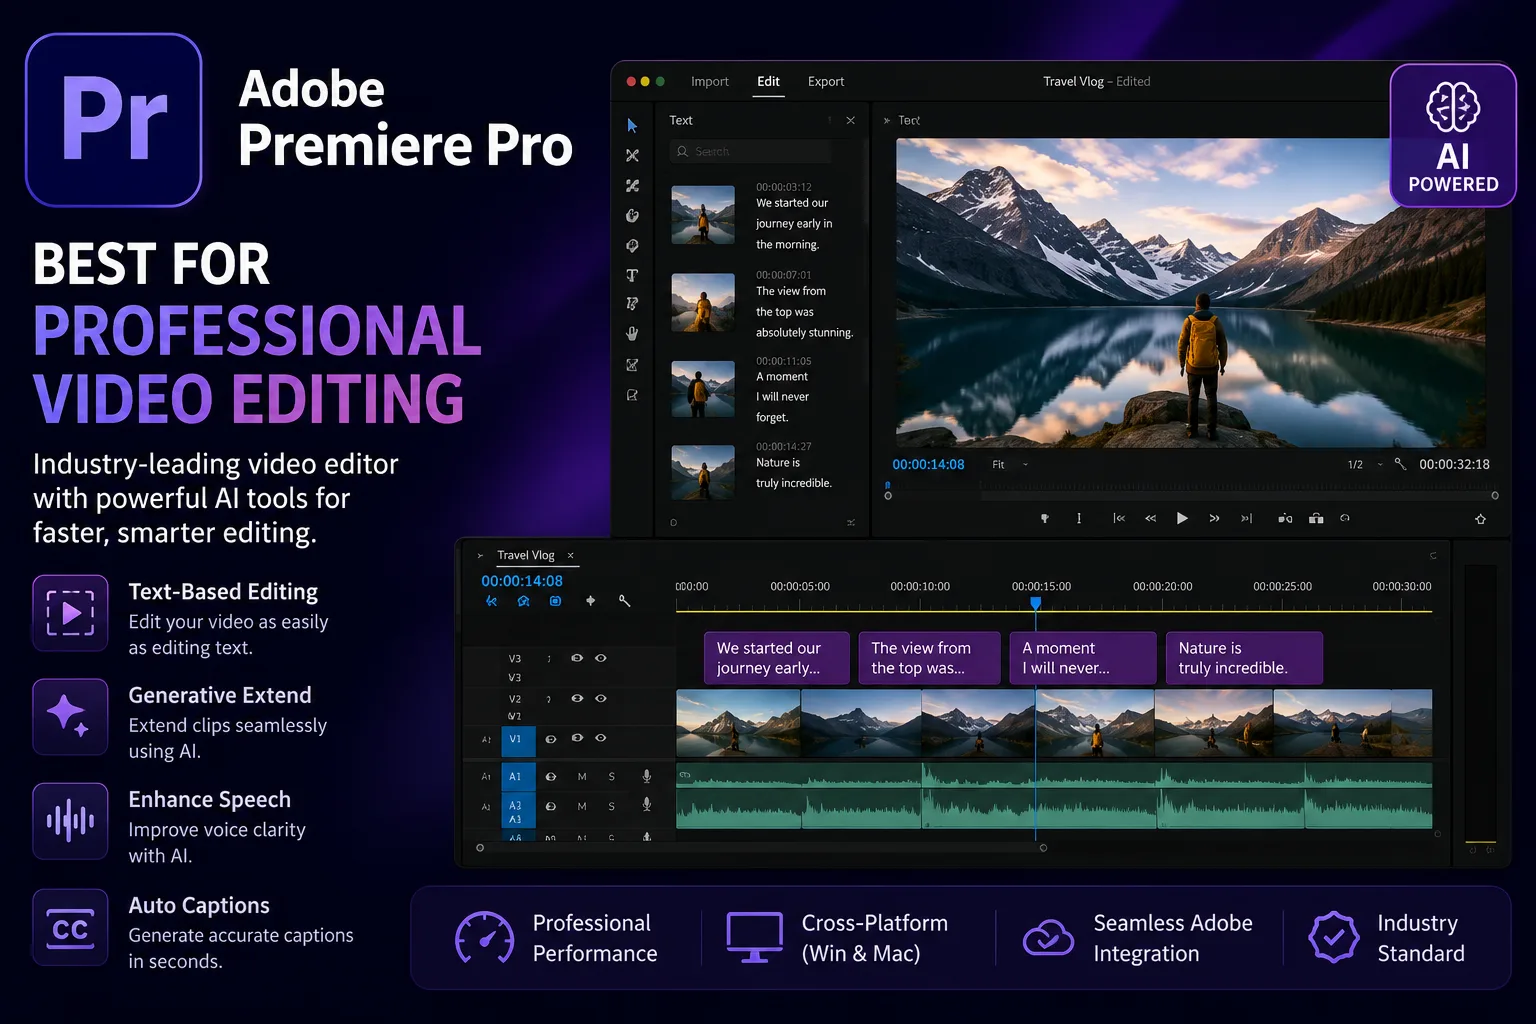Viewport: 1536px width, 1024px height.
Task: Click the Generative Extend sparkle icon
Action: coord(70,717)
